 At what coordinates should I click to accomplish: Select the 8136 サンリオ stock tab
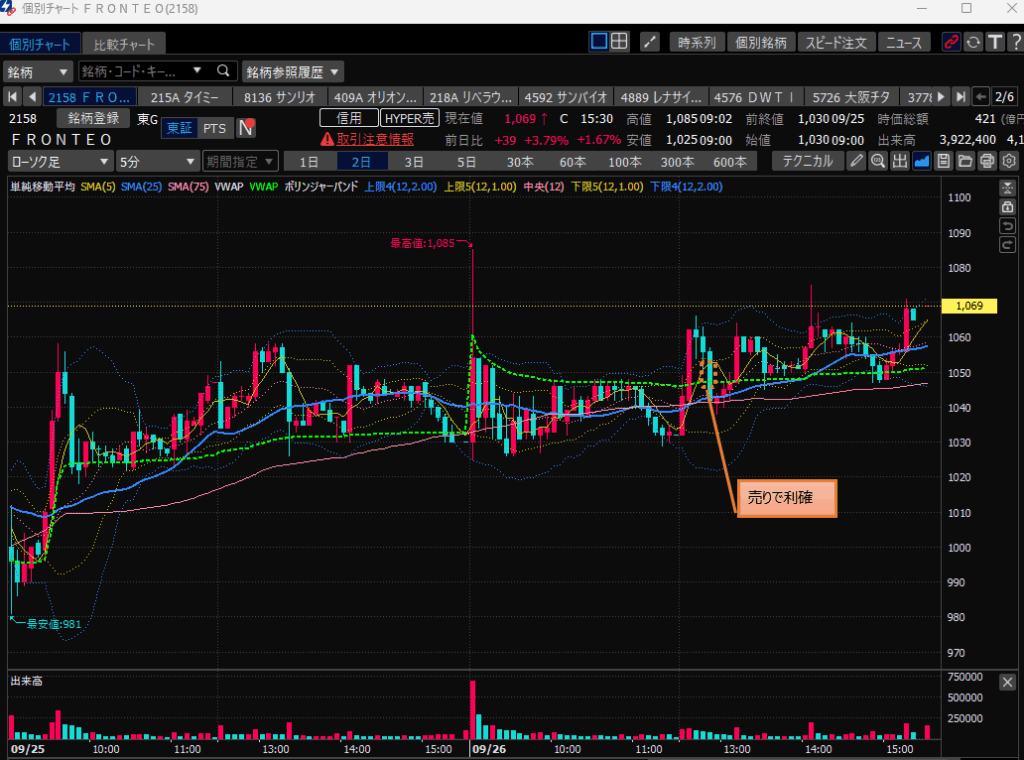[279, 97]
